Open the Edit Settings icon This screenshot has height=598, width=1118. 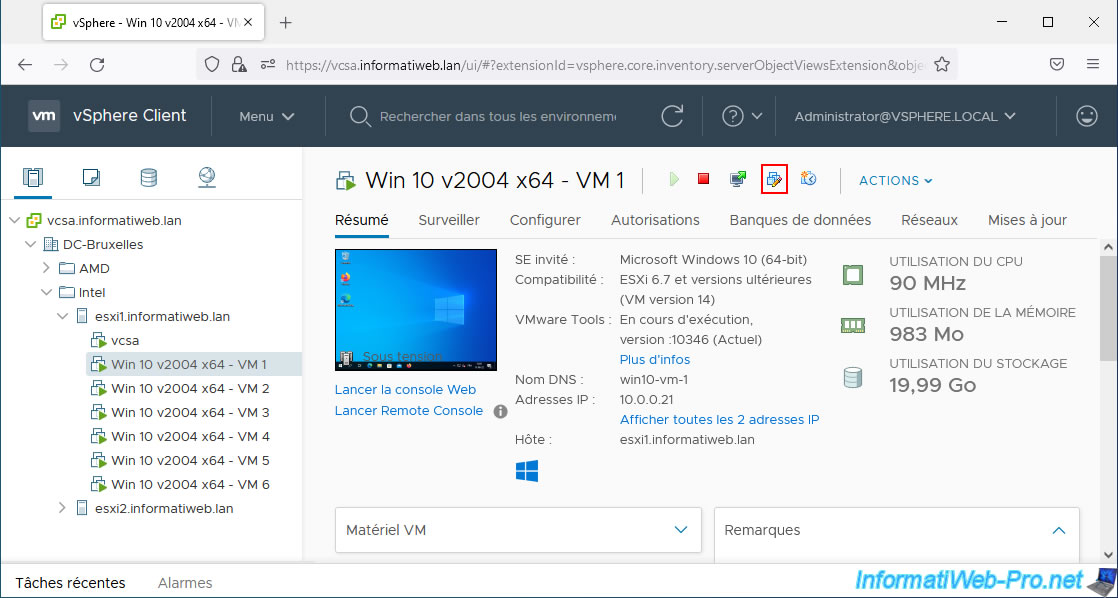click(x=774, y=179)
